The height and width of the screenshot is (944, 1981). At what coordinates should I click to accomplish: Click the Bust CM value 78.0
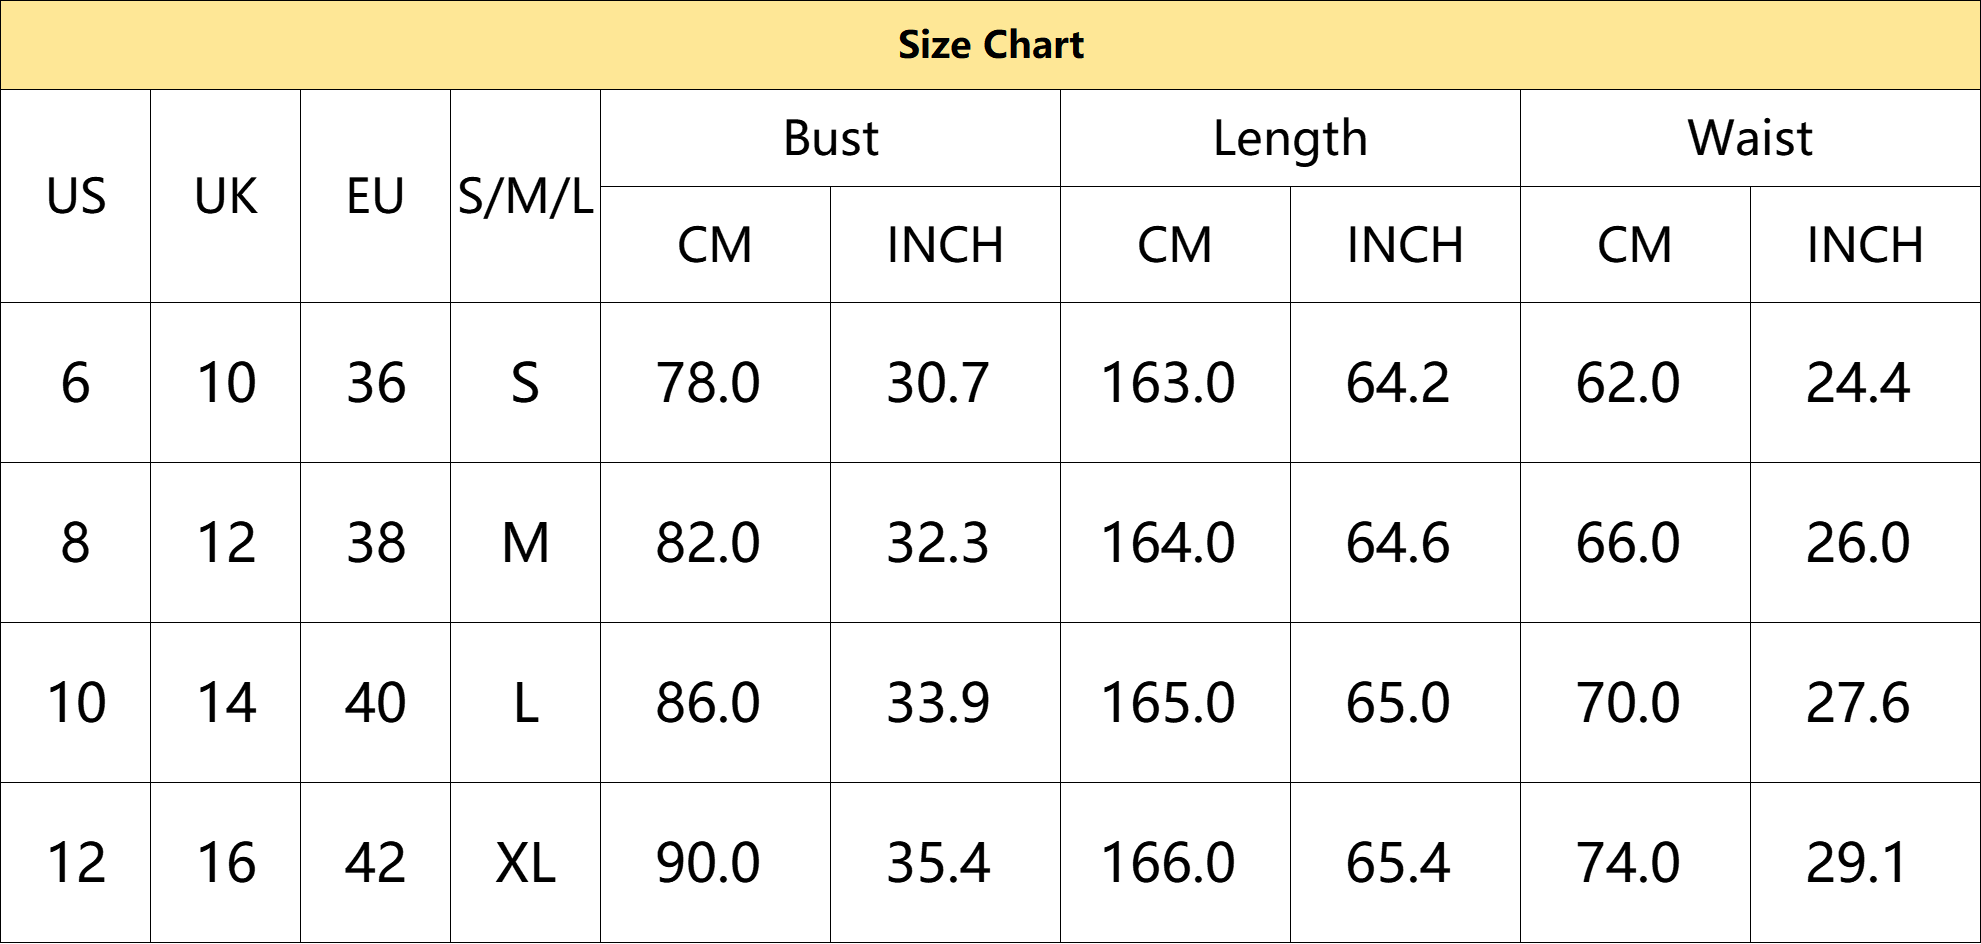click(x=716, y=383)
